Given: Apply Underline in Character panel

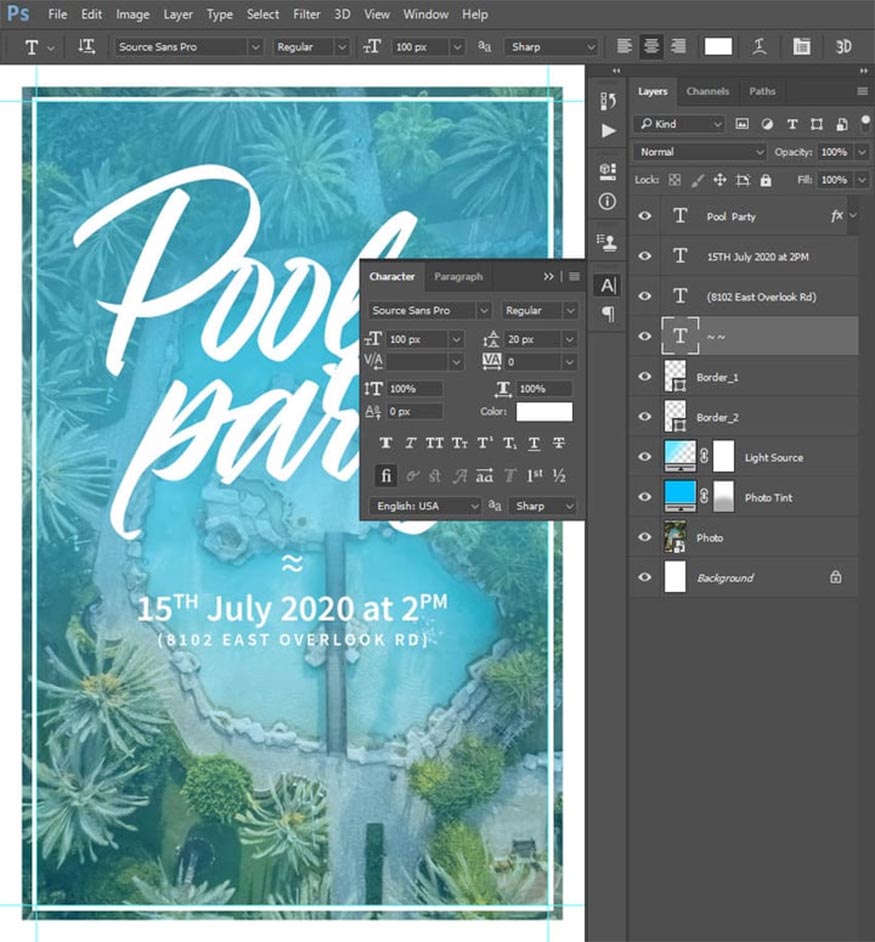Looking at the screenshot, I should coord(534,443).
